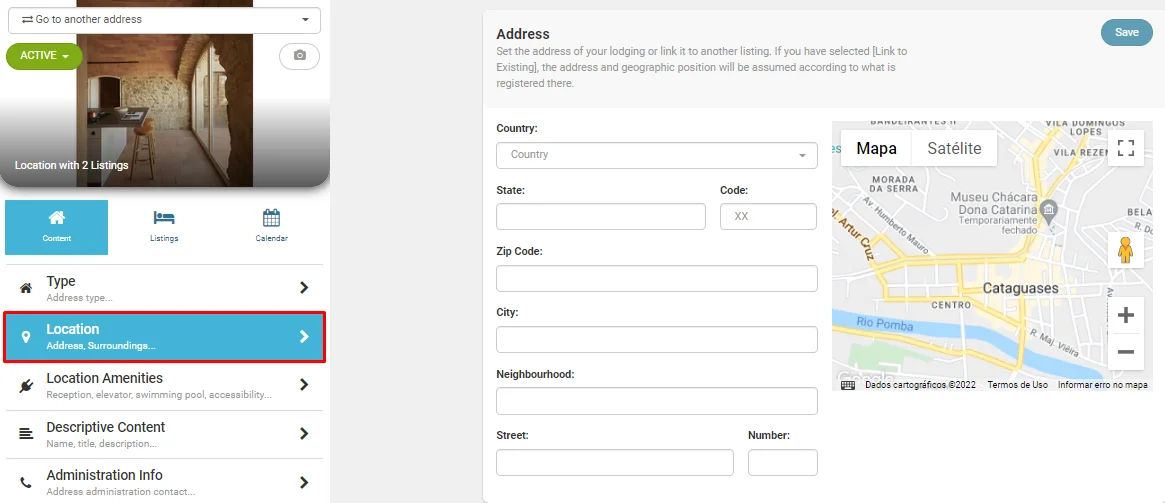
Task: Open the Calendar tab
Action: (x=271, y=226)
